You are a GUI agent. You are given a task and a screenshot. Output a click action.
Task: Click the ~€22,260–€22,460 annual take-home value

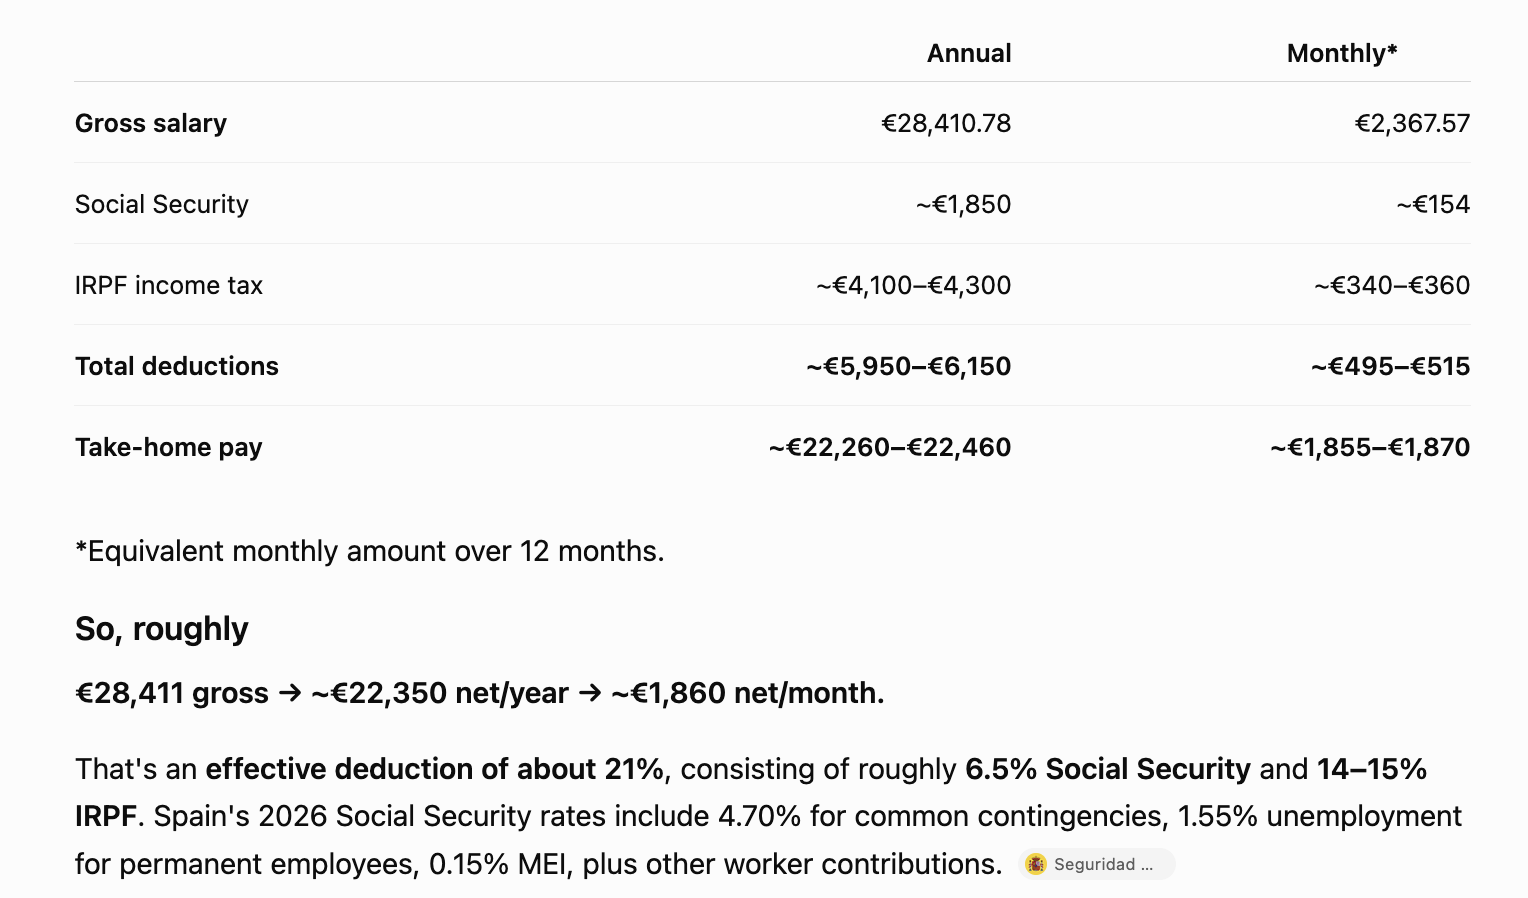point(890,447)
